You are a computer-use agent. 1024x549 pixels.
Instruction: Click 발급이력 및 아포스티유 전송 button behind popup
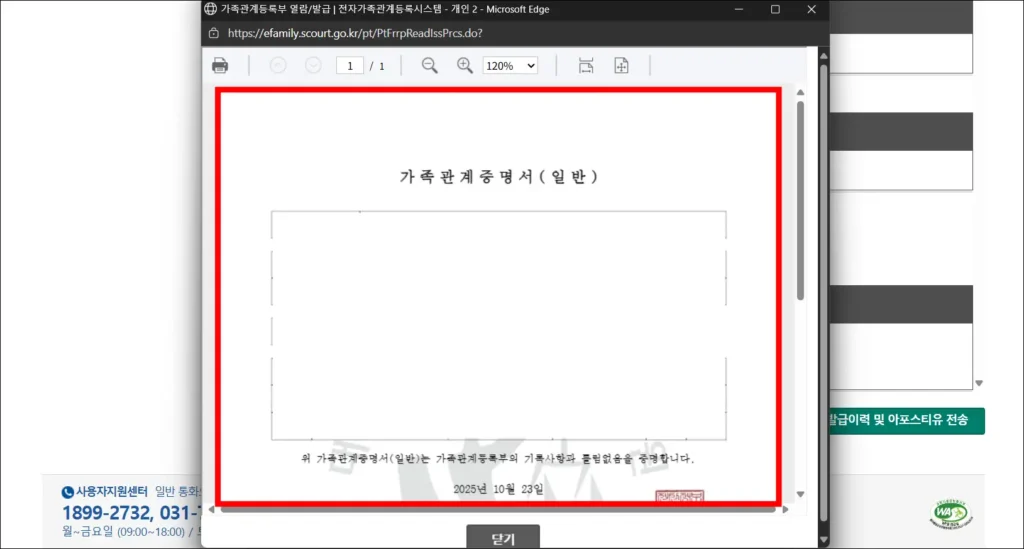tap(906, 420)
